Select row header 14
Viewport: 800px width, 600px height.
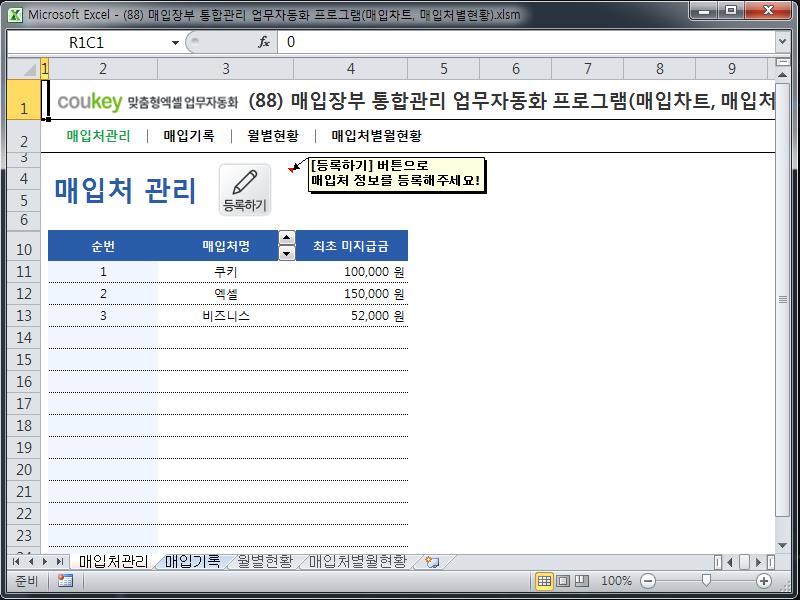(x=24, y=337)
